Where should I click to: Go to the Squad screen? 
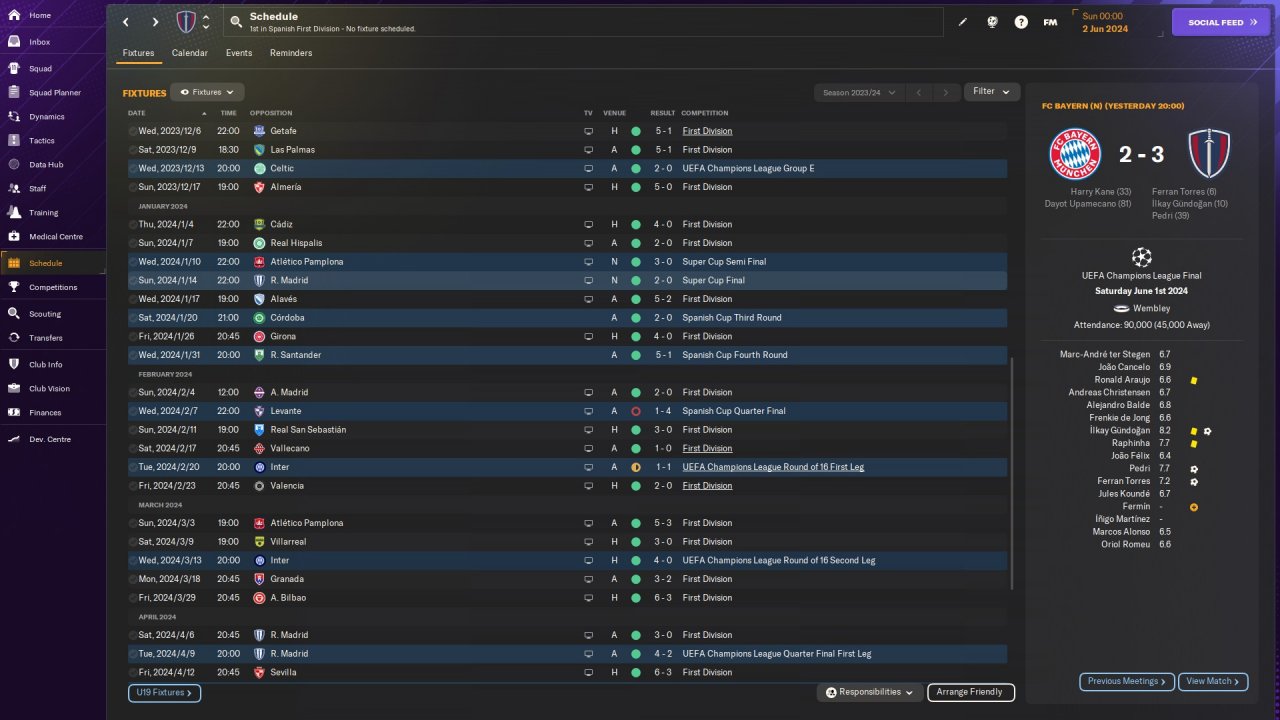tap(40, 69)
